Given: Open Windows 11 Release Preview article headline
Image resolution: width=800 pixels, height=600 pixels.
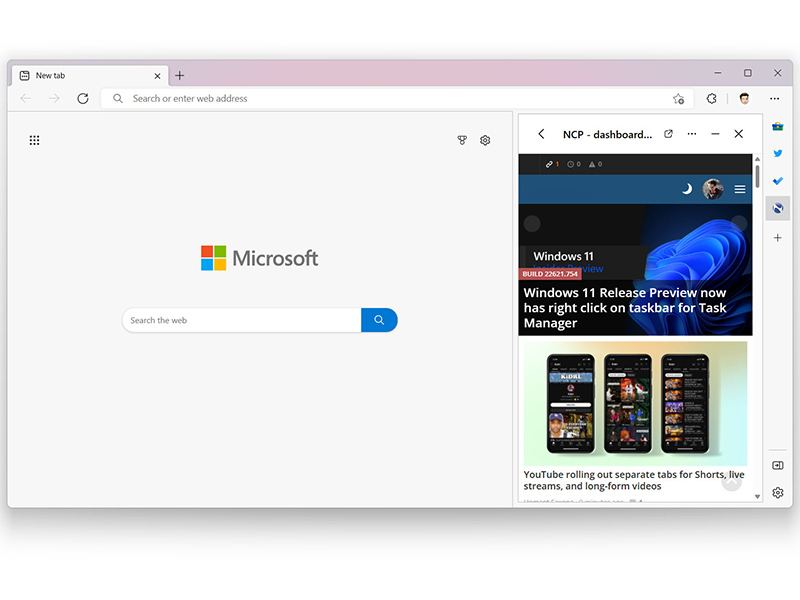Looking at the screenshot, I should (625, 308).
